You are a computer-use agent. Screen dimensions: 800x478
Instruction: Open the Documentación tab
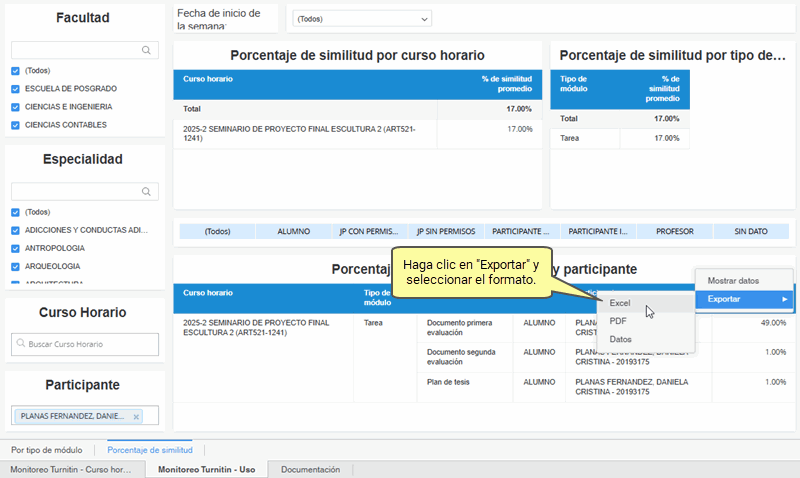click(310, 469)
